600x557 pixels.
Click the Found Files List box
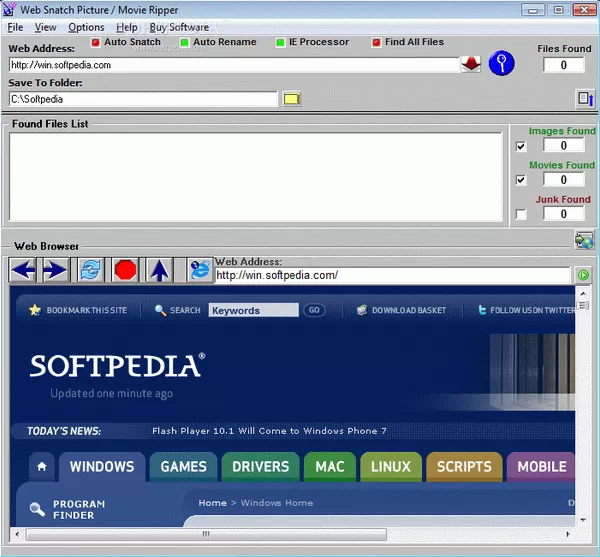pos(256,177)
